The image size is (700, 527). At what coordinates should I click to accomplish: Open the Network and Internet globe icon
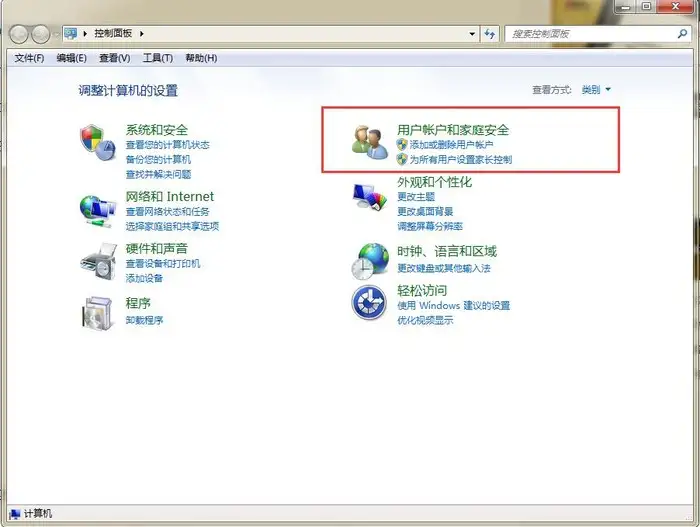pos(98,211)
